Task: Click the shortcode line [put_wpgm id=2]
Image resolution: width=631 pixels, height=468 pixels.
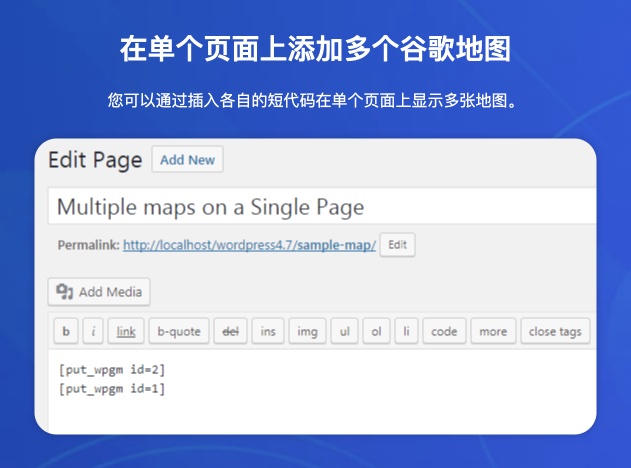Action: (x=112, y=369)
